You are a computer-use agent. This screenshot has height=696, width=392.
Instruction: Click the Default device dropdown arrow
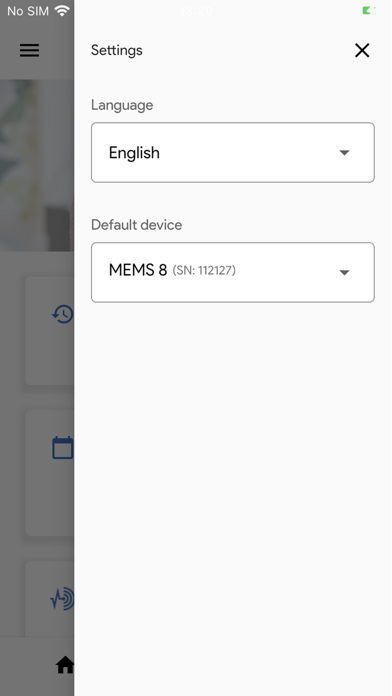pyautogui.click(x=344, y=273)
